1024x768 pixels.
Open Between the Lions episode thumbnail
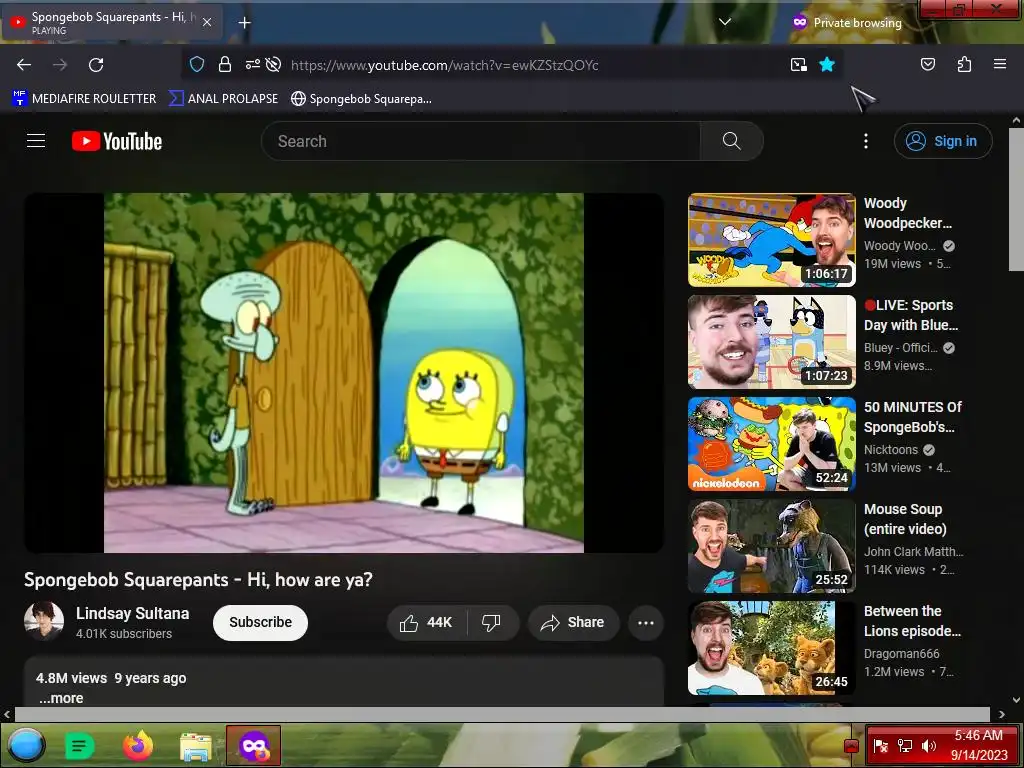(771, 648)
